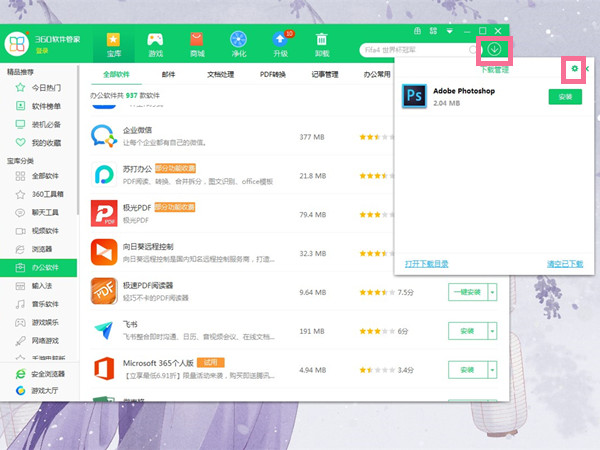Select the 净化 cleanup icon
Image resolution: width=600 pixels, height=450 pixels.
[238, 42]
